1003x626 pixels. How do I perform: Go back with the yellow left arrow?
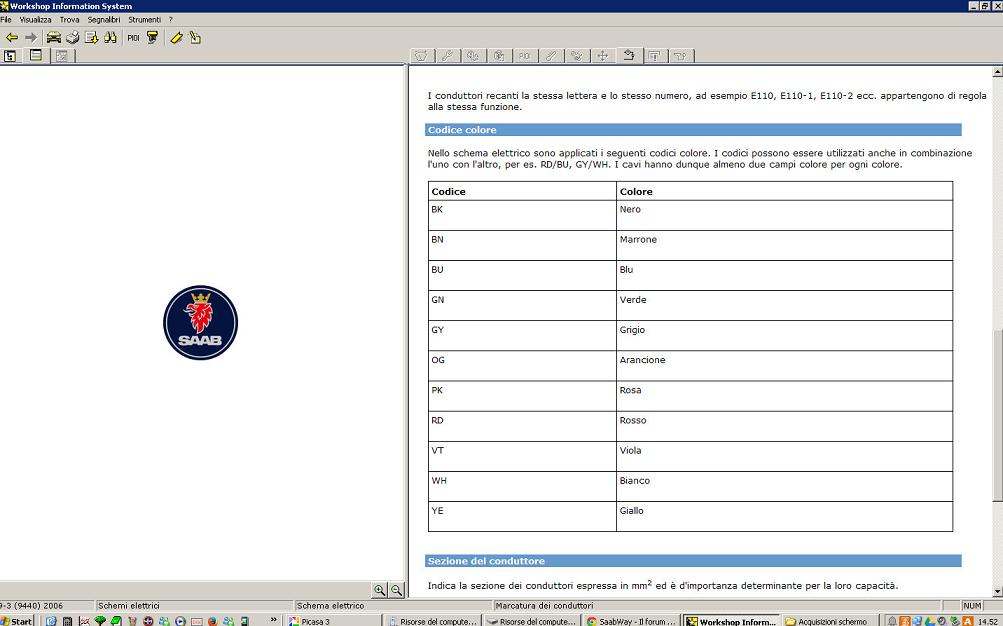coord(12,38)
